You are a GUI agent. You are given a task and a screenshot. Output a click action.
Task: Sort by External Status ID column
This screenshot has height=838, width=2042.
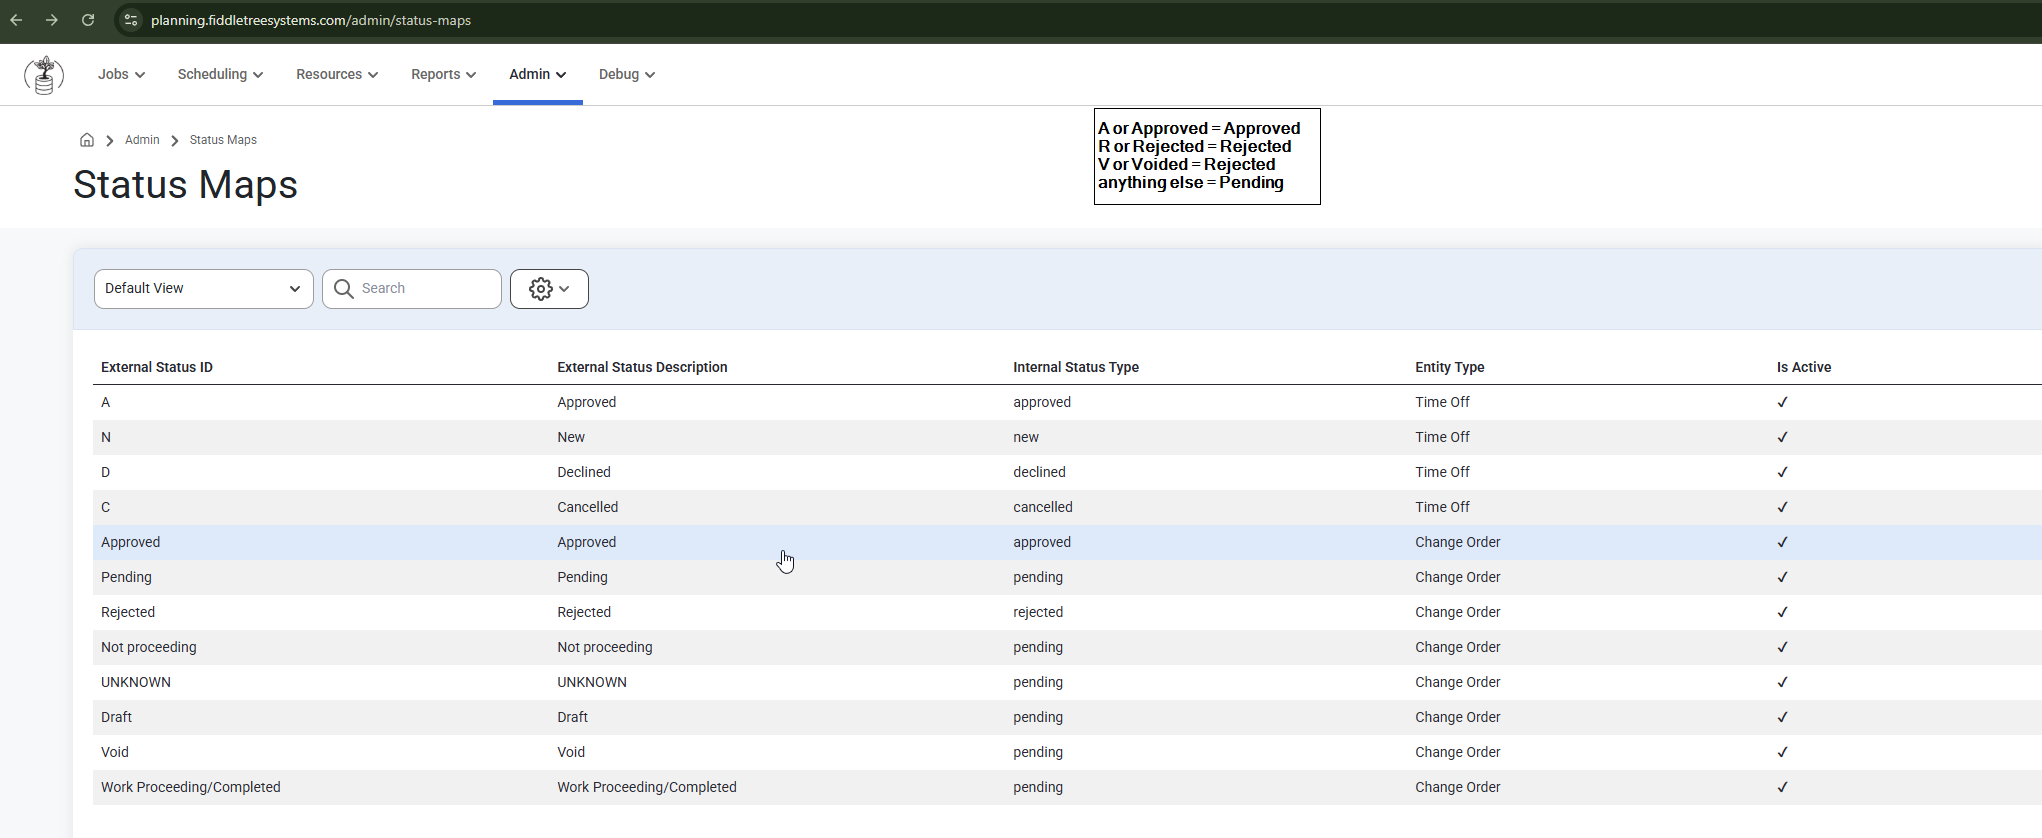[157, 367]
